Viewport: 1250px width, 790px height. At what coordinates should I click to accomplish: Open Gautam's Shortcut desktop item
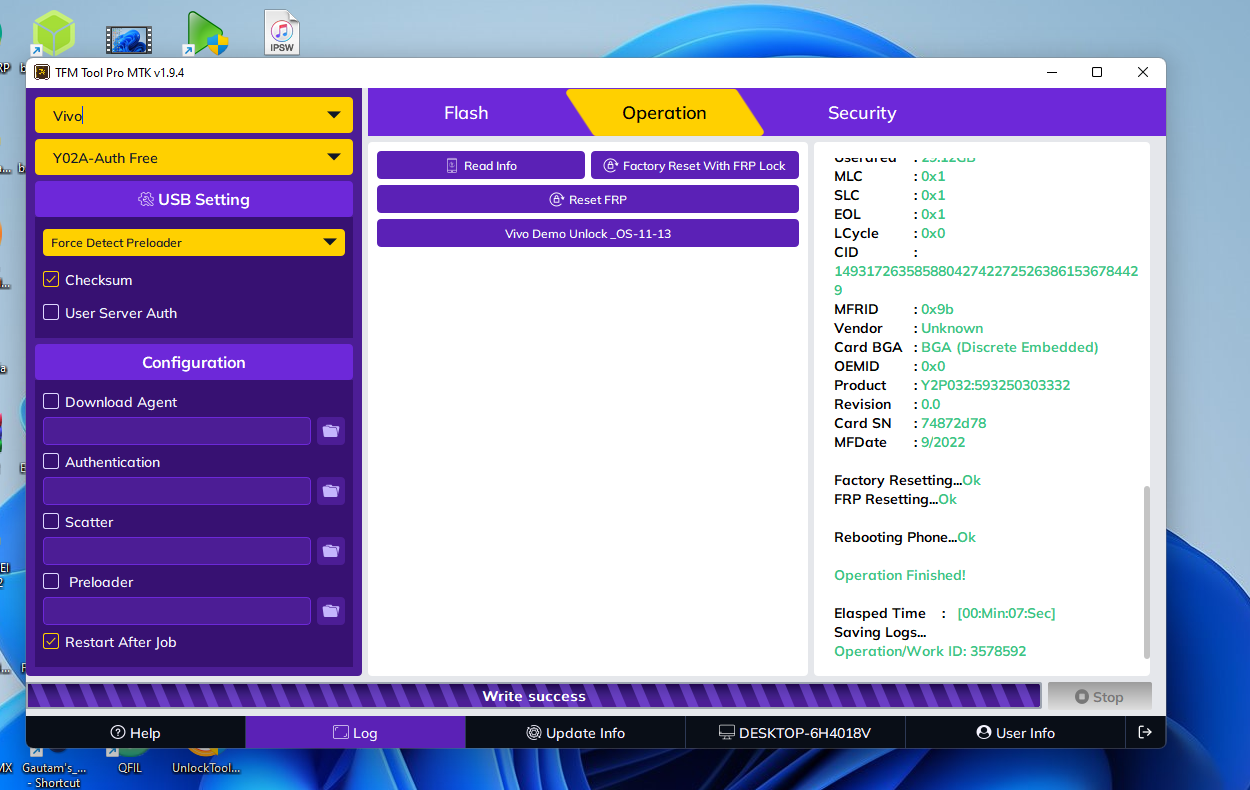54,768
